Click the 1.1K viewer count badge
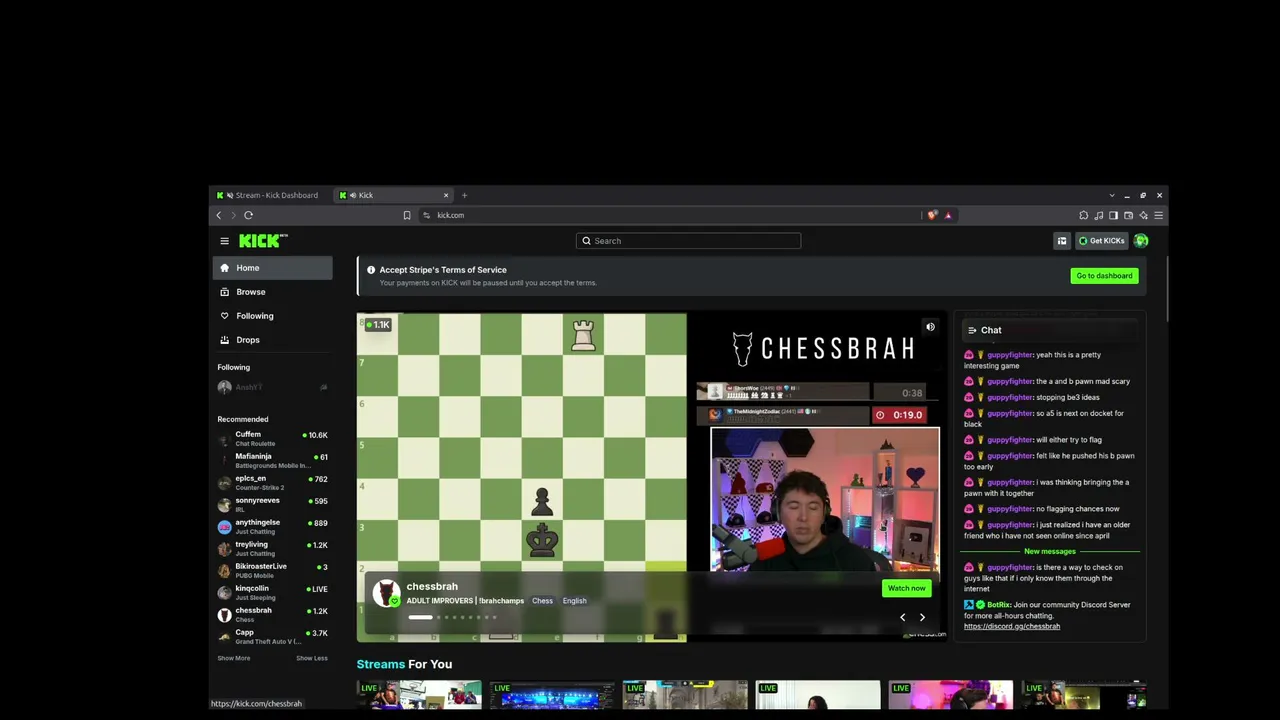 coord(378,325)
